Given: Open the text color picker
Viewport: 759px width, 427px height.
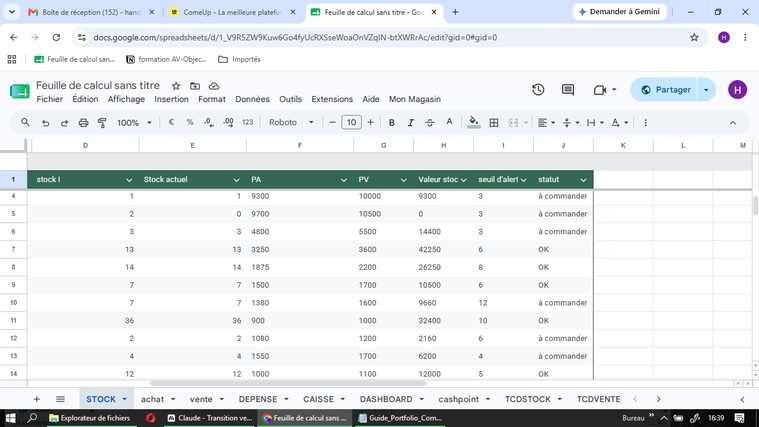Looking at the screenshot, I should tap(449, 122).
